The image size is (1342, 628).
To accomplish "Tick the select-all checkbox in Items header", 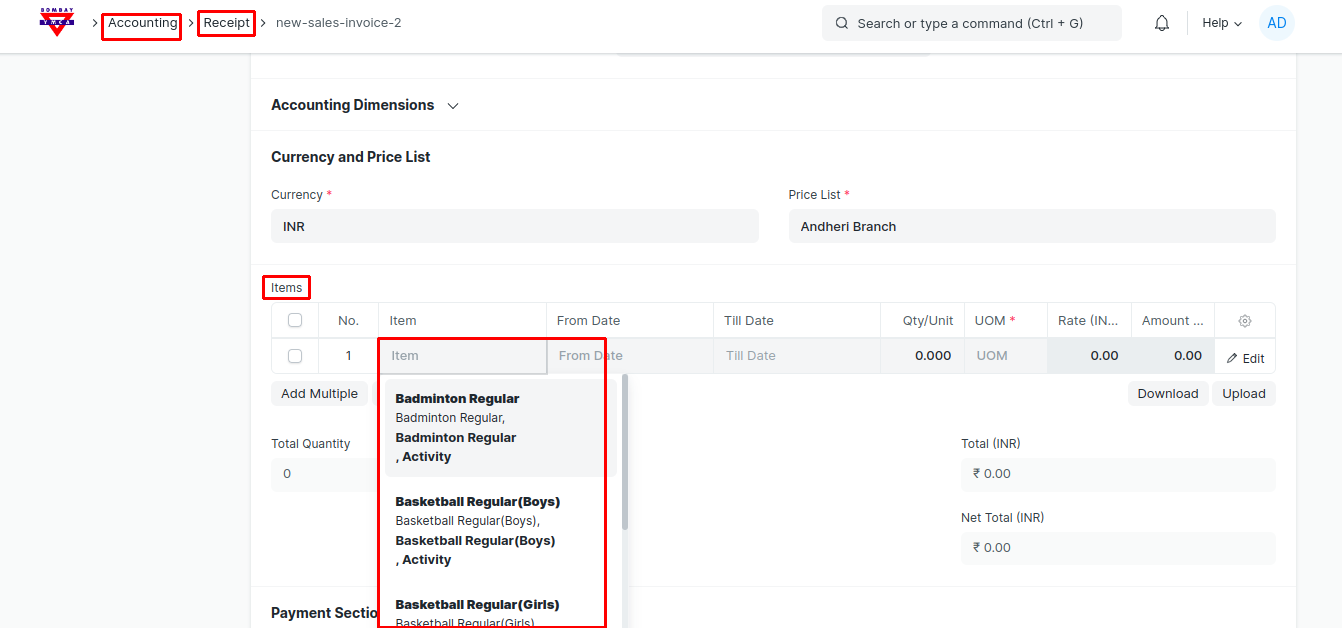I will 295,321.
